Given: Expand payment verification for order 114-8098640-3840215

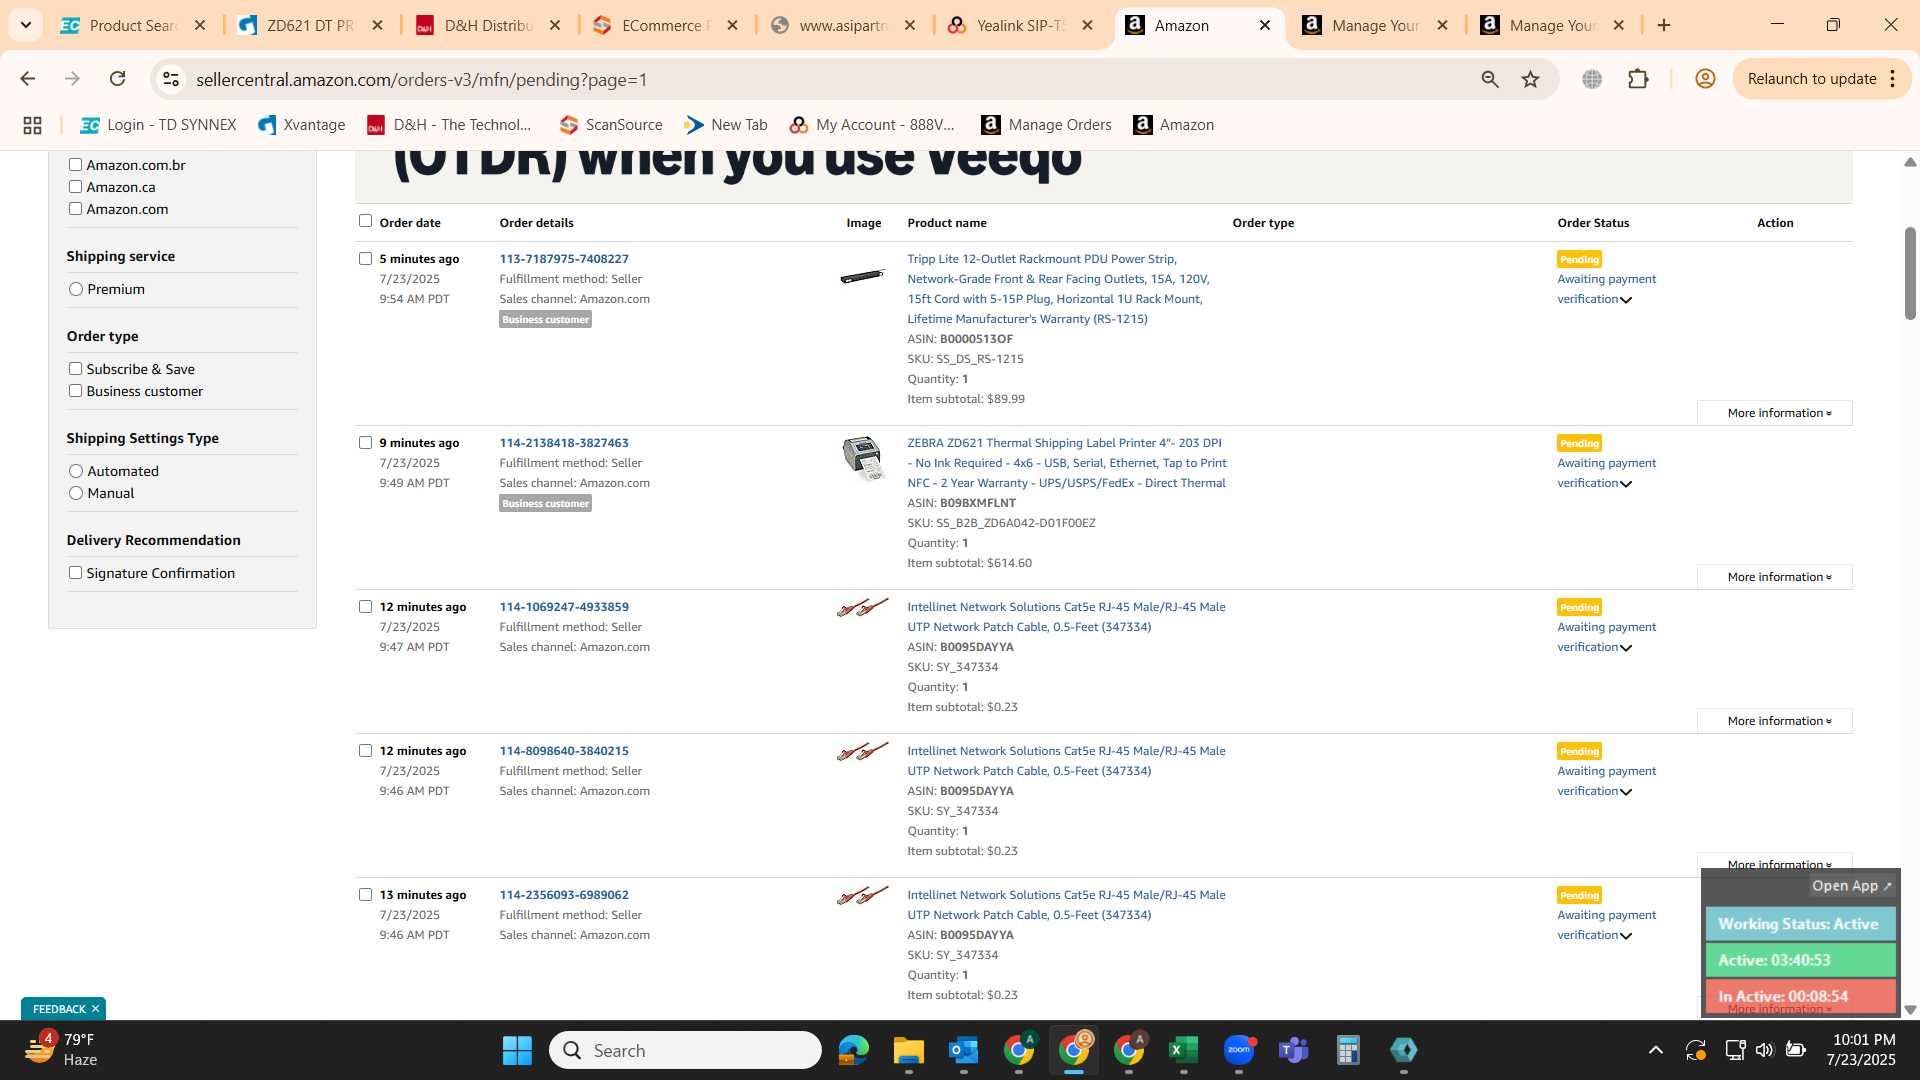Looking at the screenshot, I should pos(1626,792).
